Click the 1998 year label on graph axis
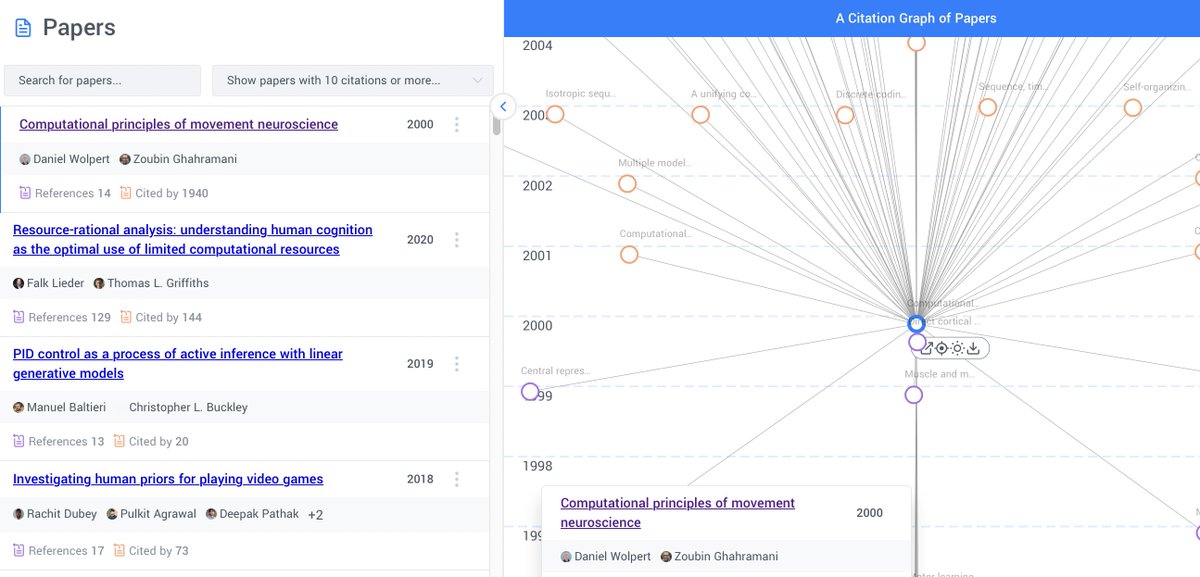The width and height of the screenshot is (1200, 577). 537,465
